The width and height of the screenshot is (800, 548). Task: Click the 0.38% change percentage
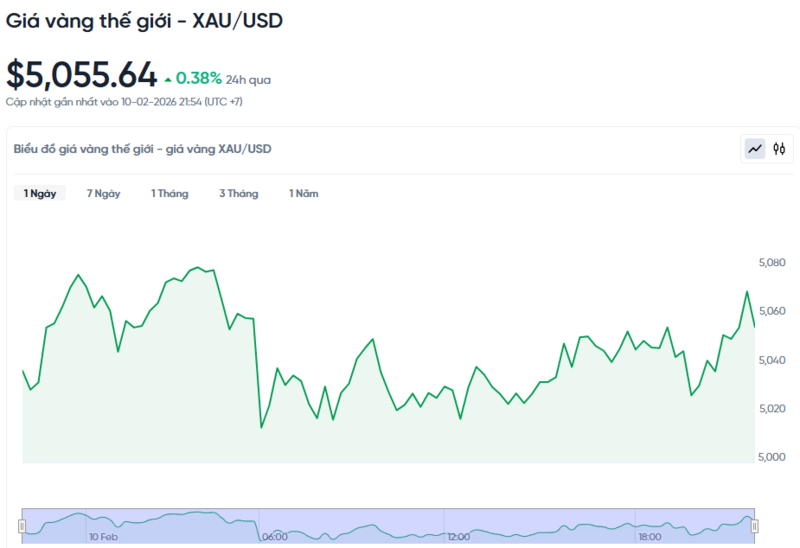(198, 78)
